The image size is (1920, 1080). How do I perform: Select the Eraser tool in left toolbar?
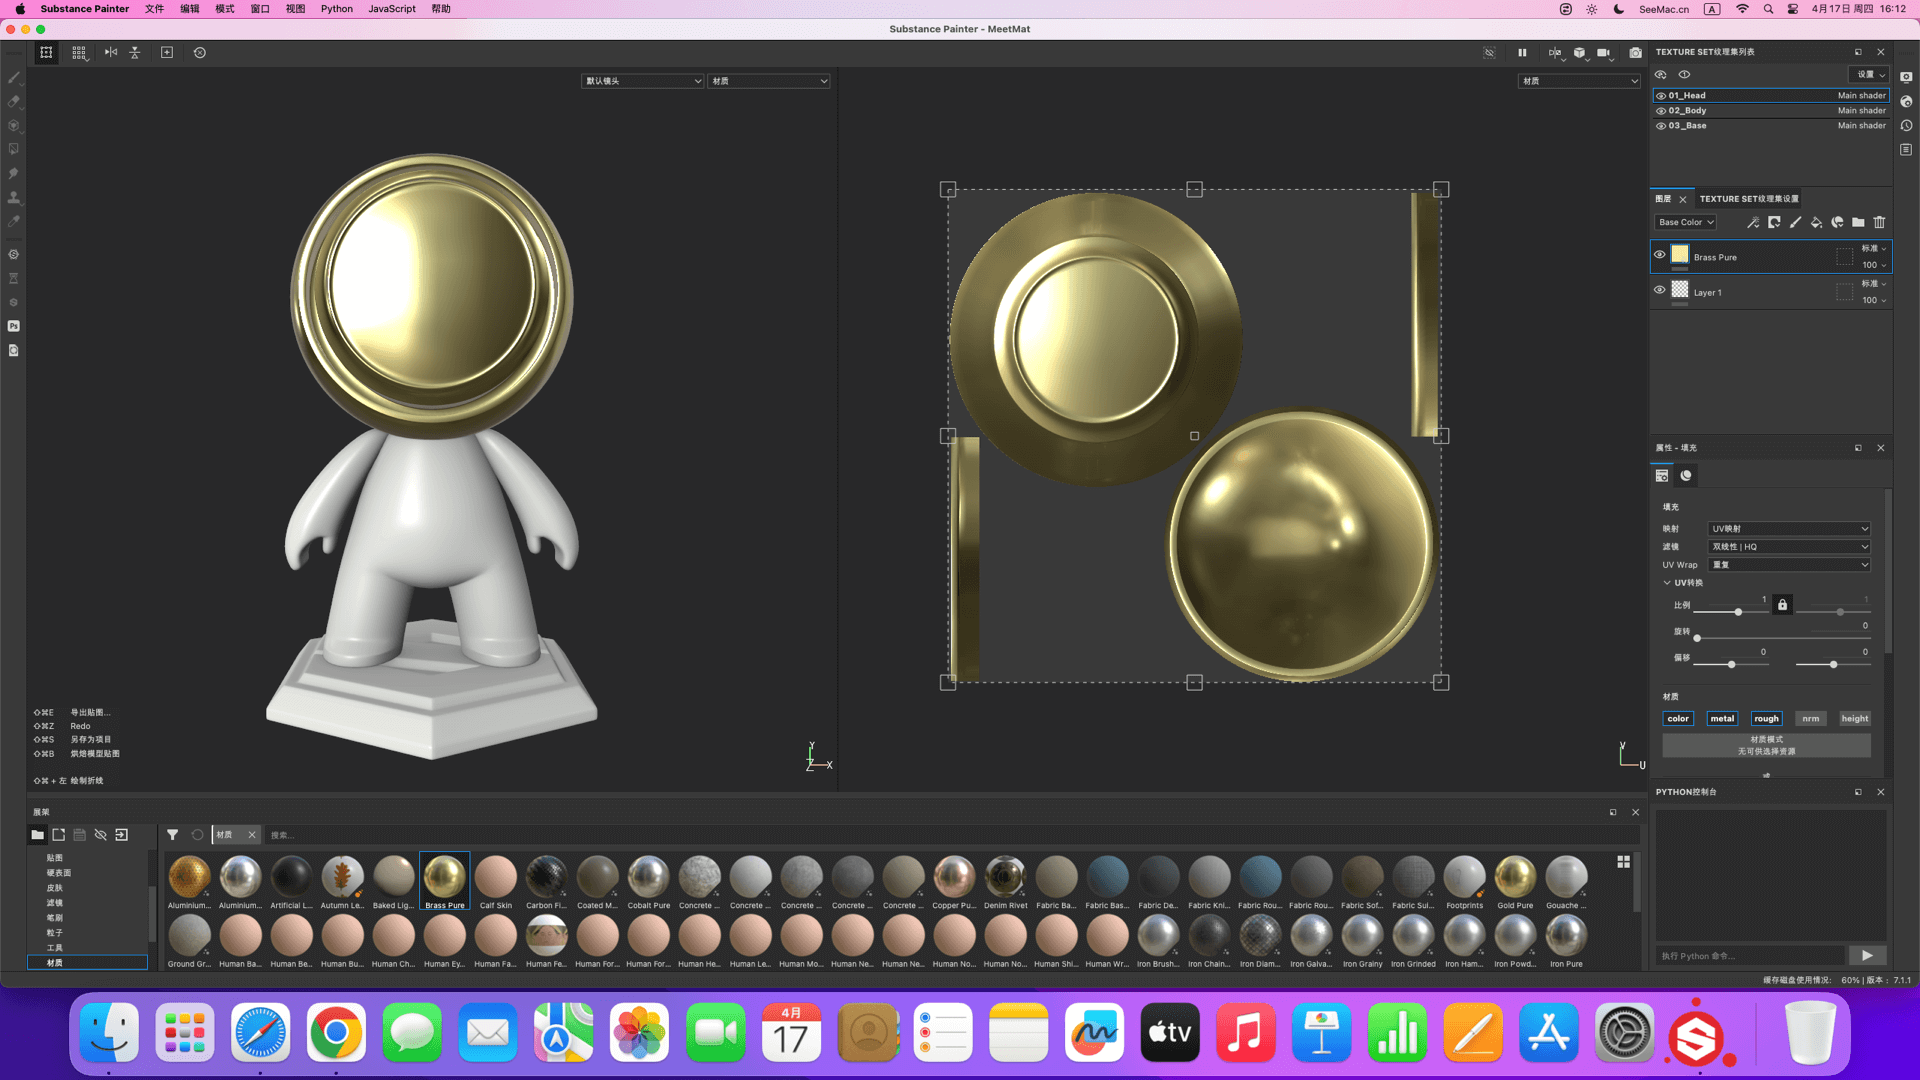click(14, 101)
